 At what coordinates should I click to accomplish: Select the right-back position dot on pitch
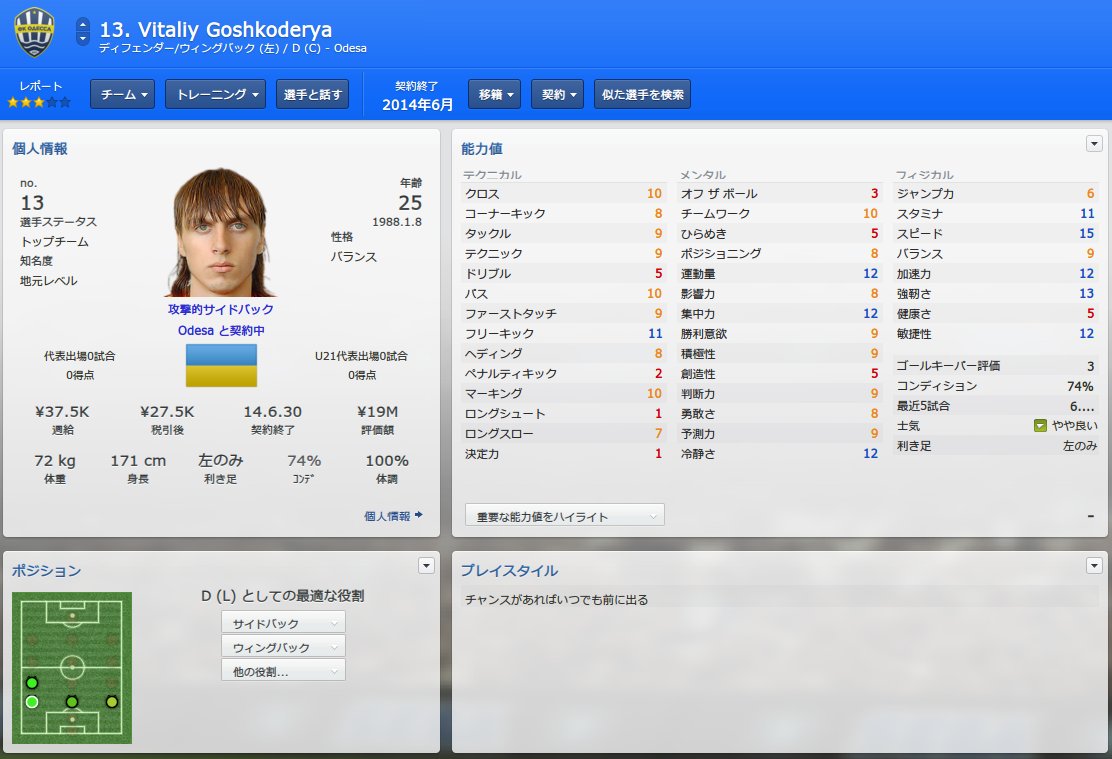(111, 702)
